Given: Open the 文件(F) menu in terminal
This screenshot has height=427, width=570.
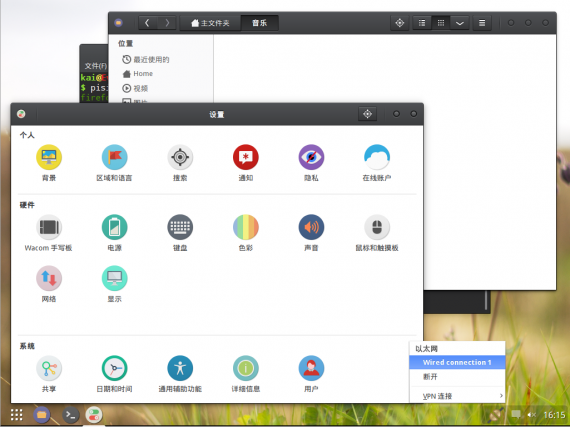Looking at the screenshot, I should click(96, 66).
